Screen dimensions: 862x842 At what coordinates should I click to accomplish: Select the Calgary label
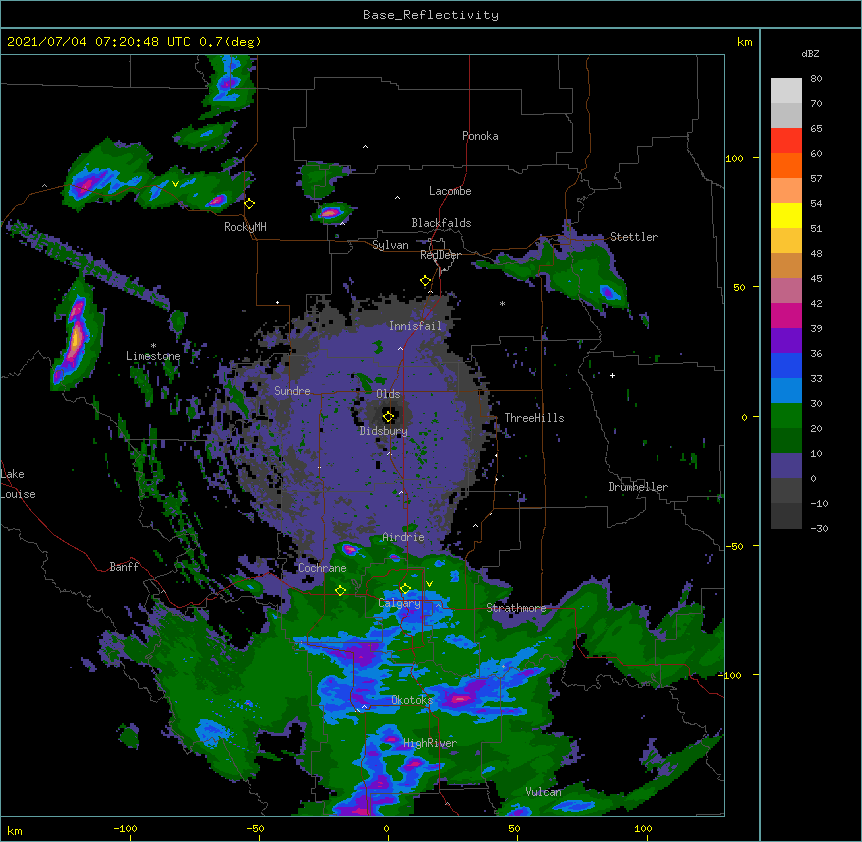coord(399,603)
